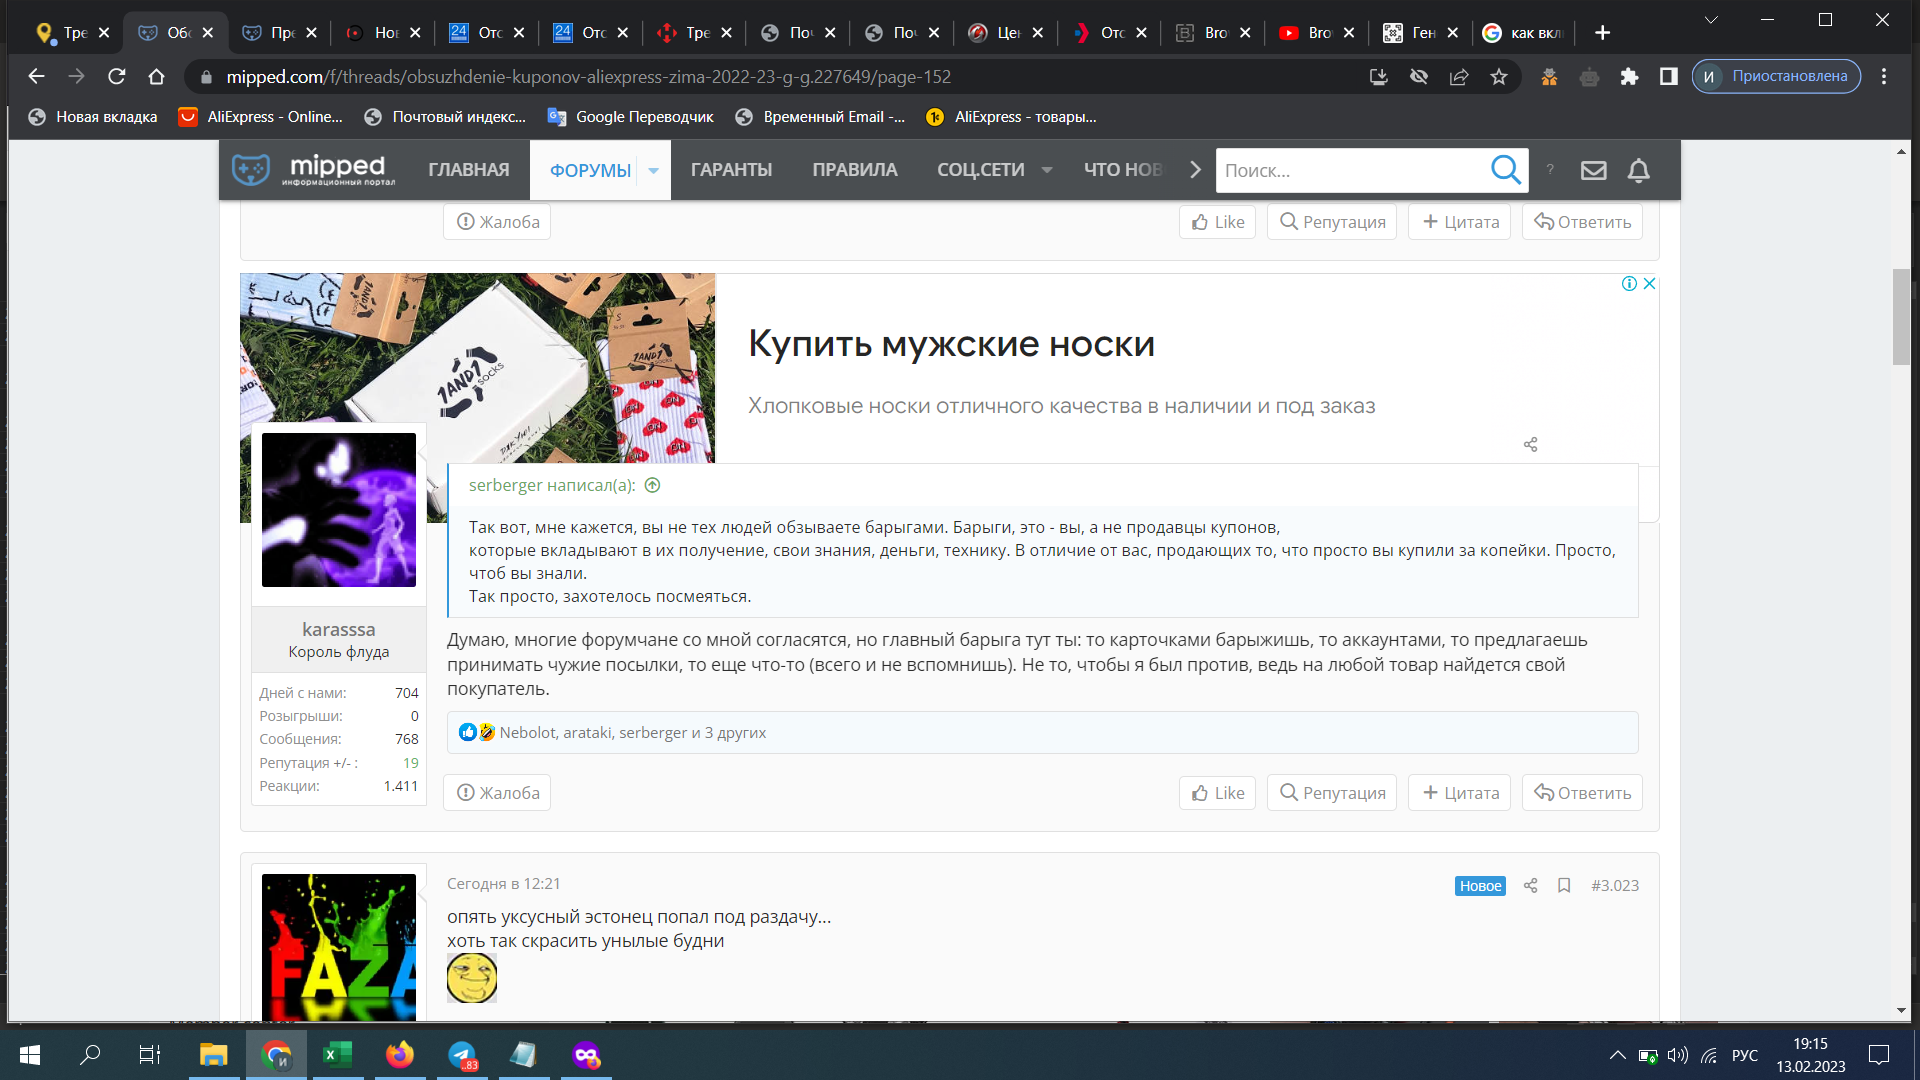Open the AliExpress - Online bookmark
Image resolution: width=1920 pixels, height=1080 pixels.
pos(261,117)
